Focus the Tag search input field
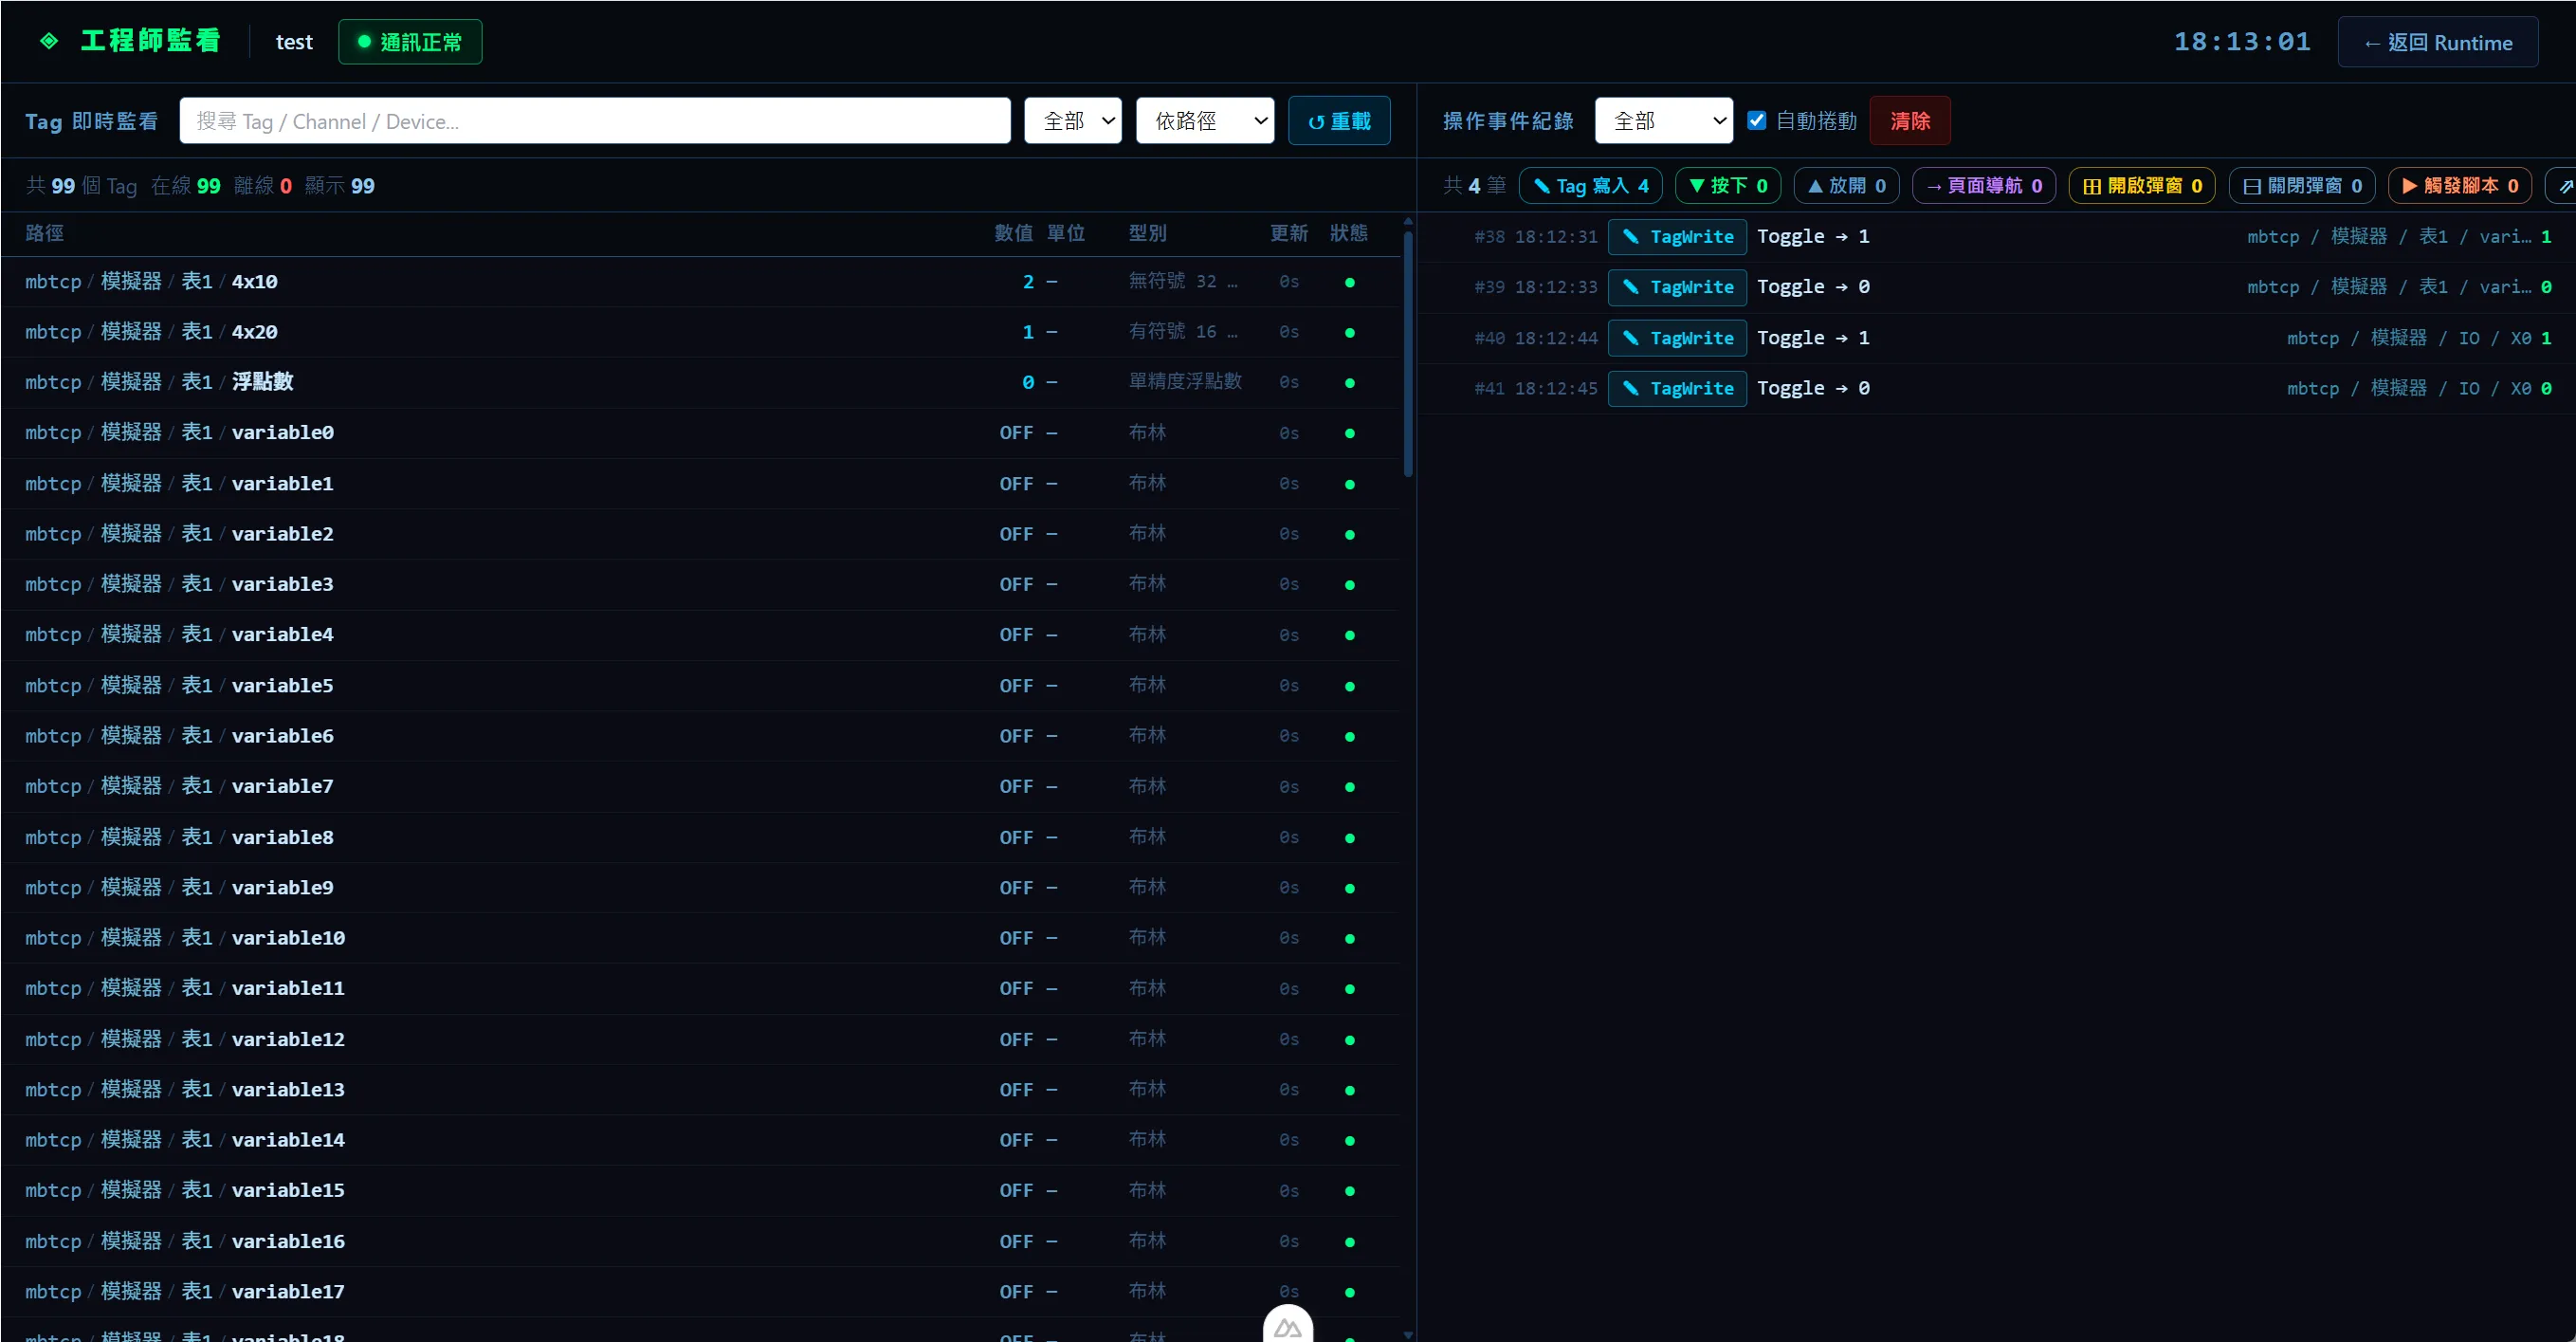This screenshot has height=1342, width=2576. tap(595, 121)
